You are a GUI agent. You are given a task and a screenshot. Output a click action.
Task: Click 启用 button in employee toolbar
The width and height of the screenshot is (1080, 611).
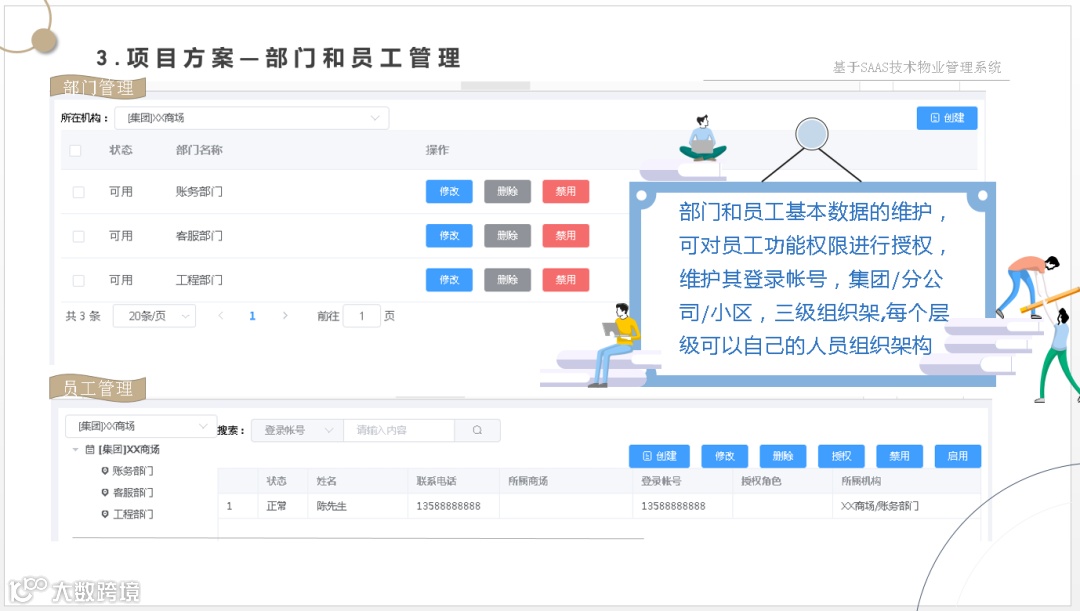[x=957, y=456]
